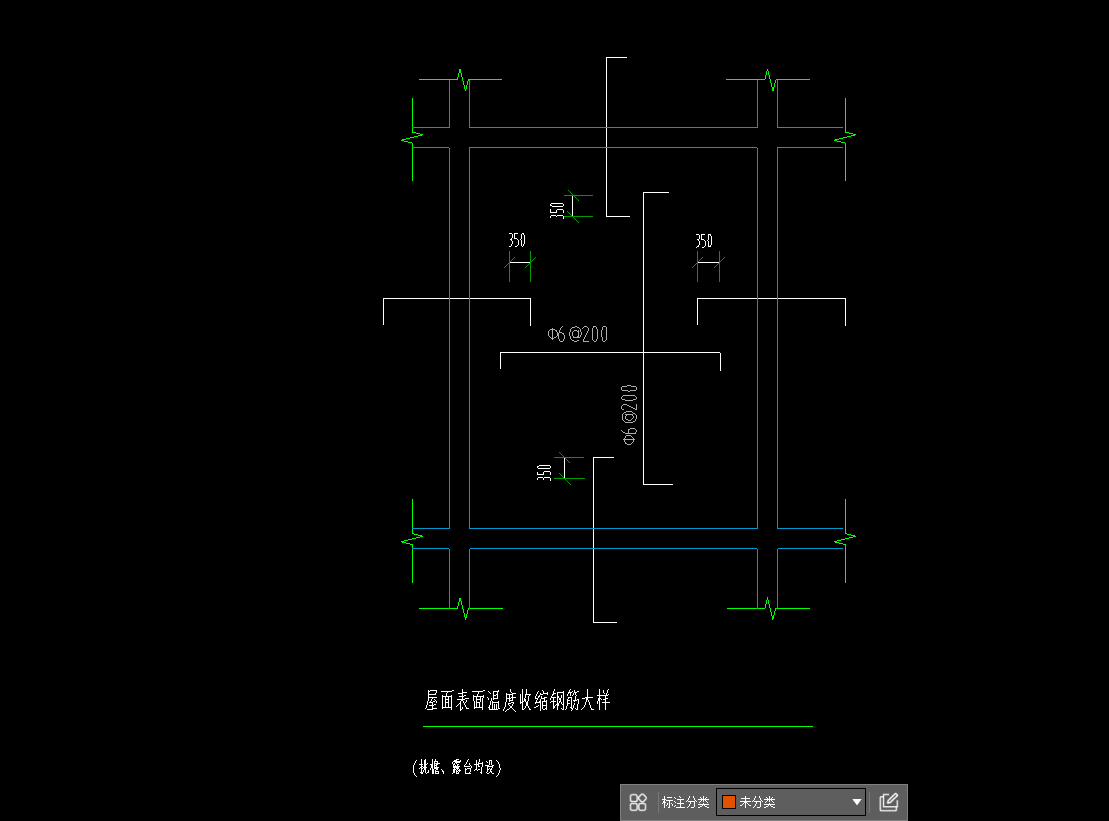Image resolution: width=1109 pixels, height=821 pixels.
Task: Select the vertical Φ6@200 rebar label
Action: pos(629,415)
